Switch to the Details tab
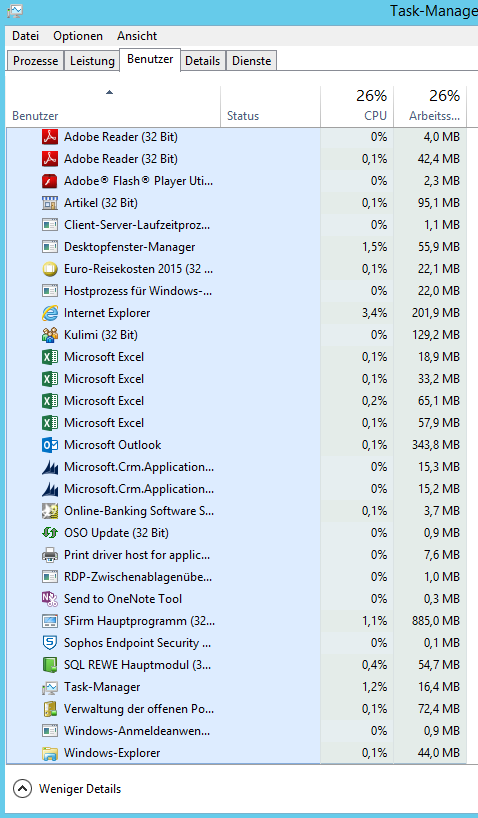This screenshot has height=818, width=478. click(202, 61)
